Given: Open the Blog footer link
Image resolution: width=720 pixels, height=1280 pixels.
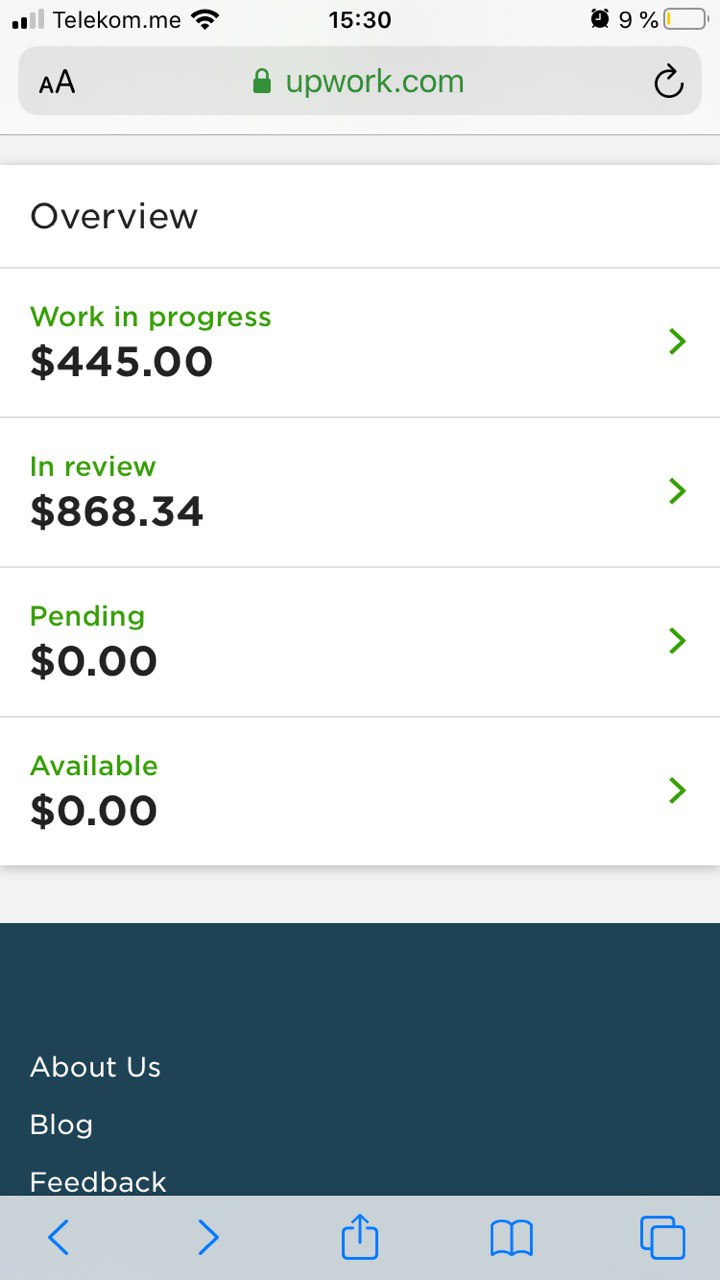Looking at the screenshot, I should 61,1125.
